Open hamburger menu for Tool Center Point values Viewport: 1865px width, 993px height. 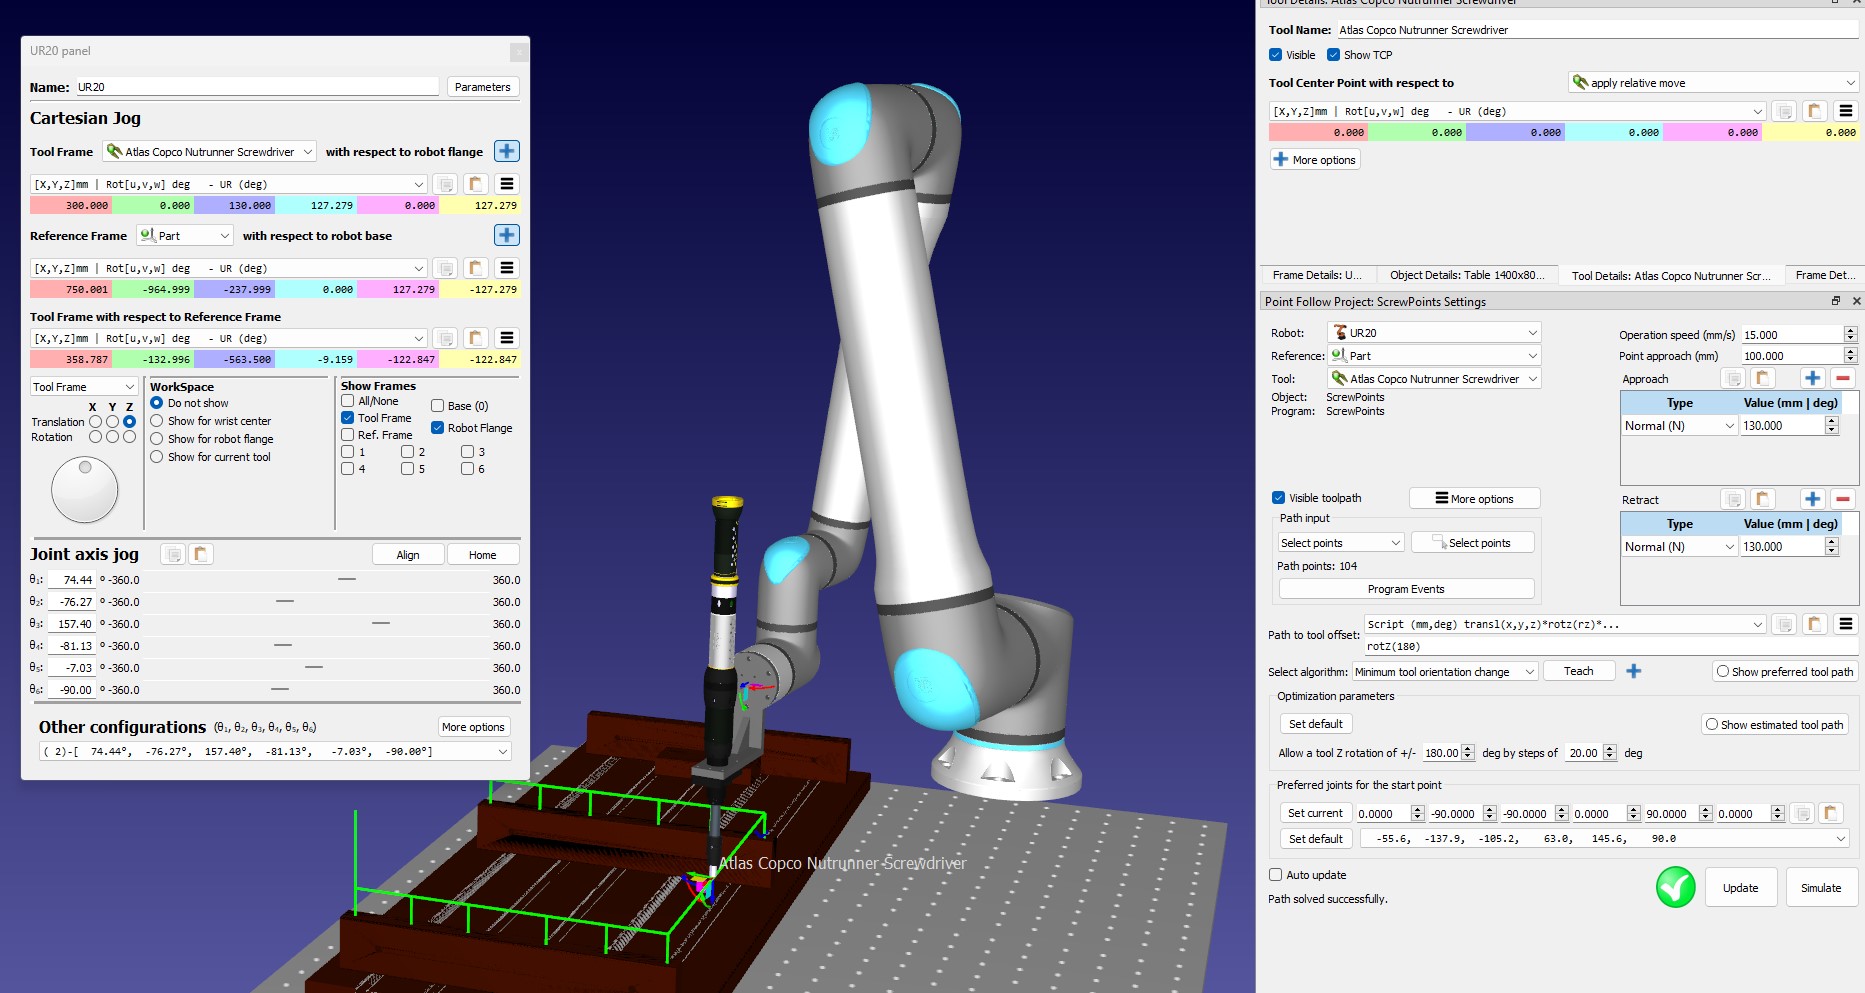1845,111
